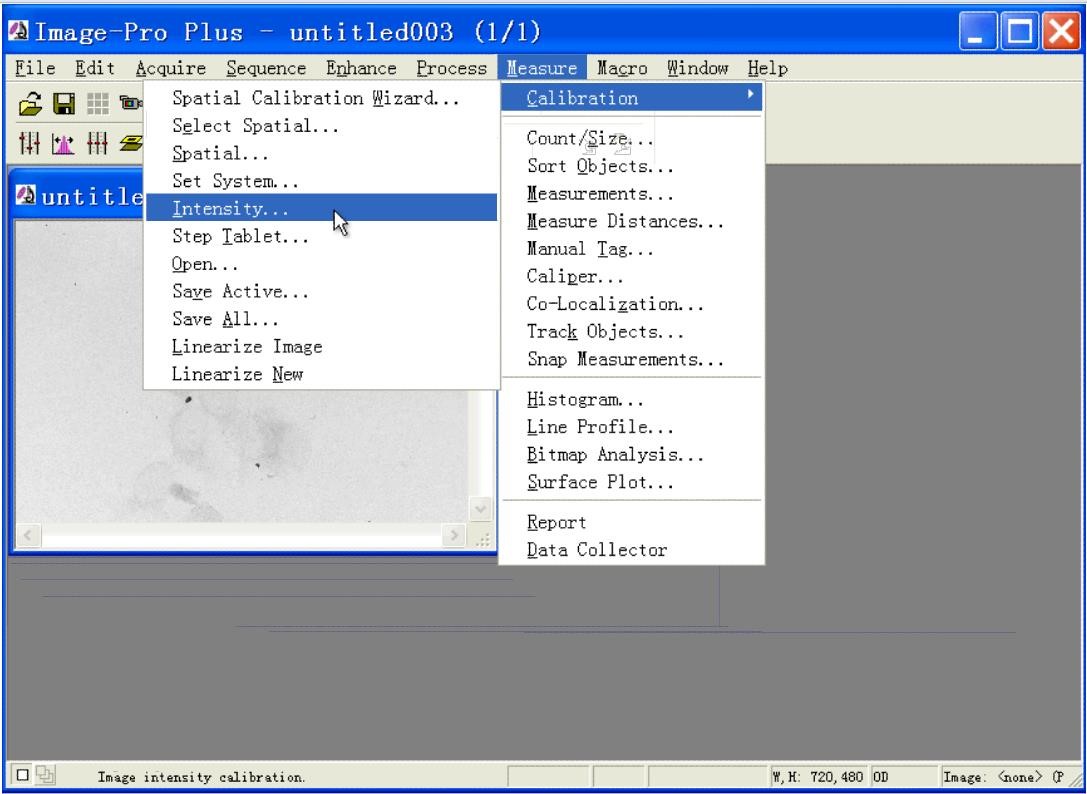Click the small square icon in status bar

[x=22, y=775]
